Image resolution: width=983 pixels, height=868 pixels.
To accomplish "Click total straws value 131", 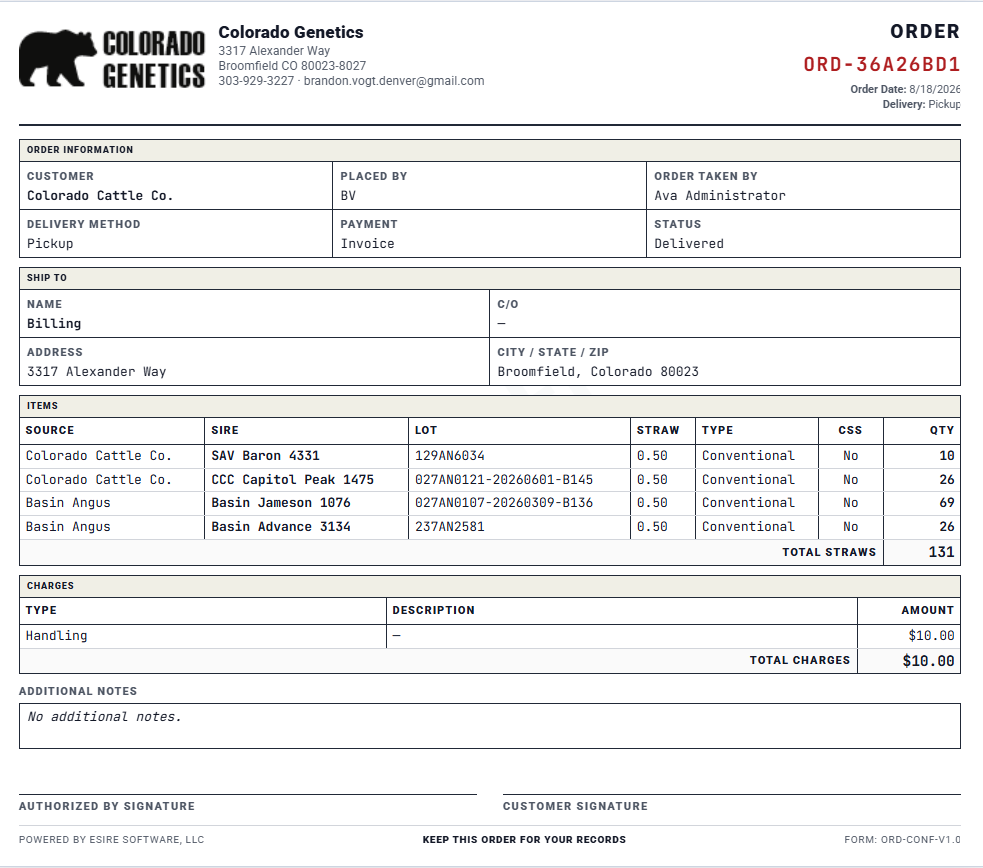I will coord(941,552).
